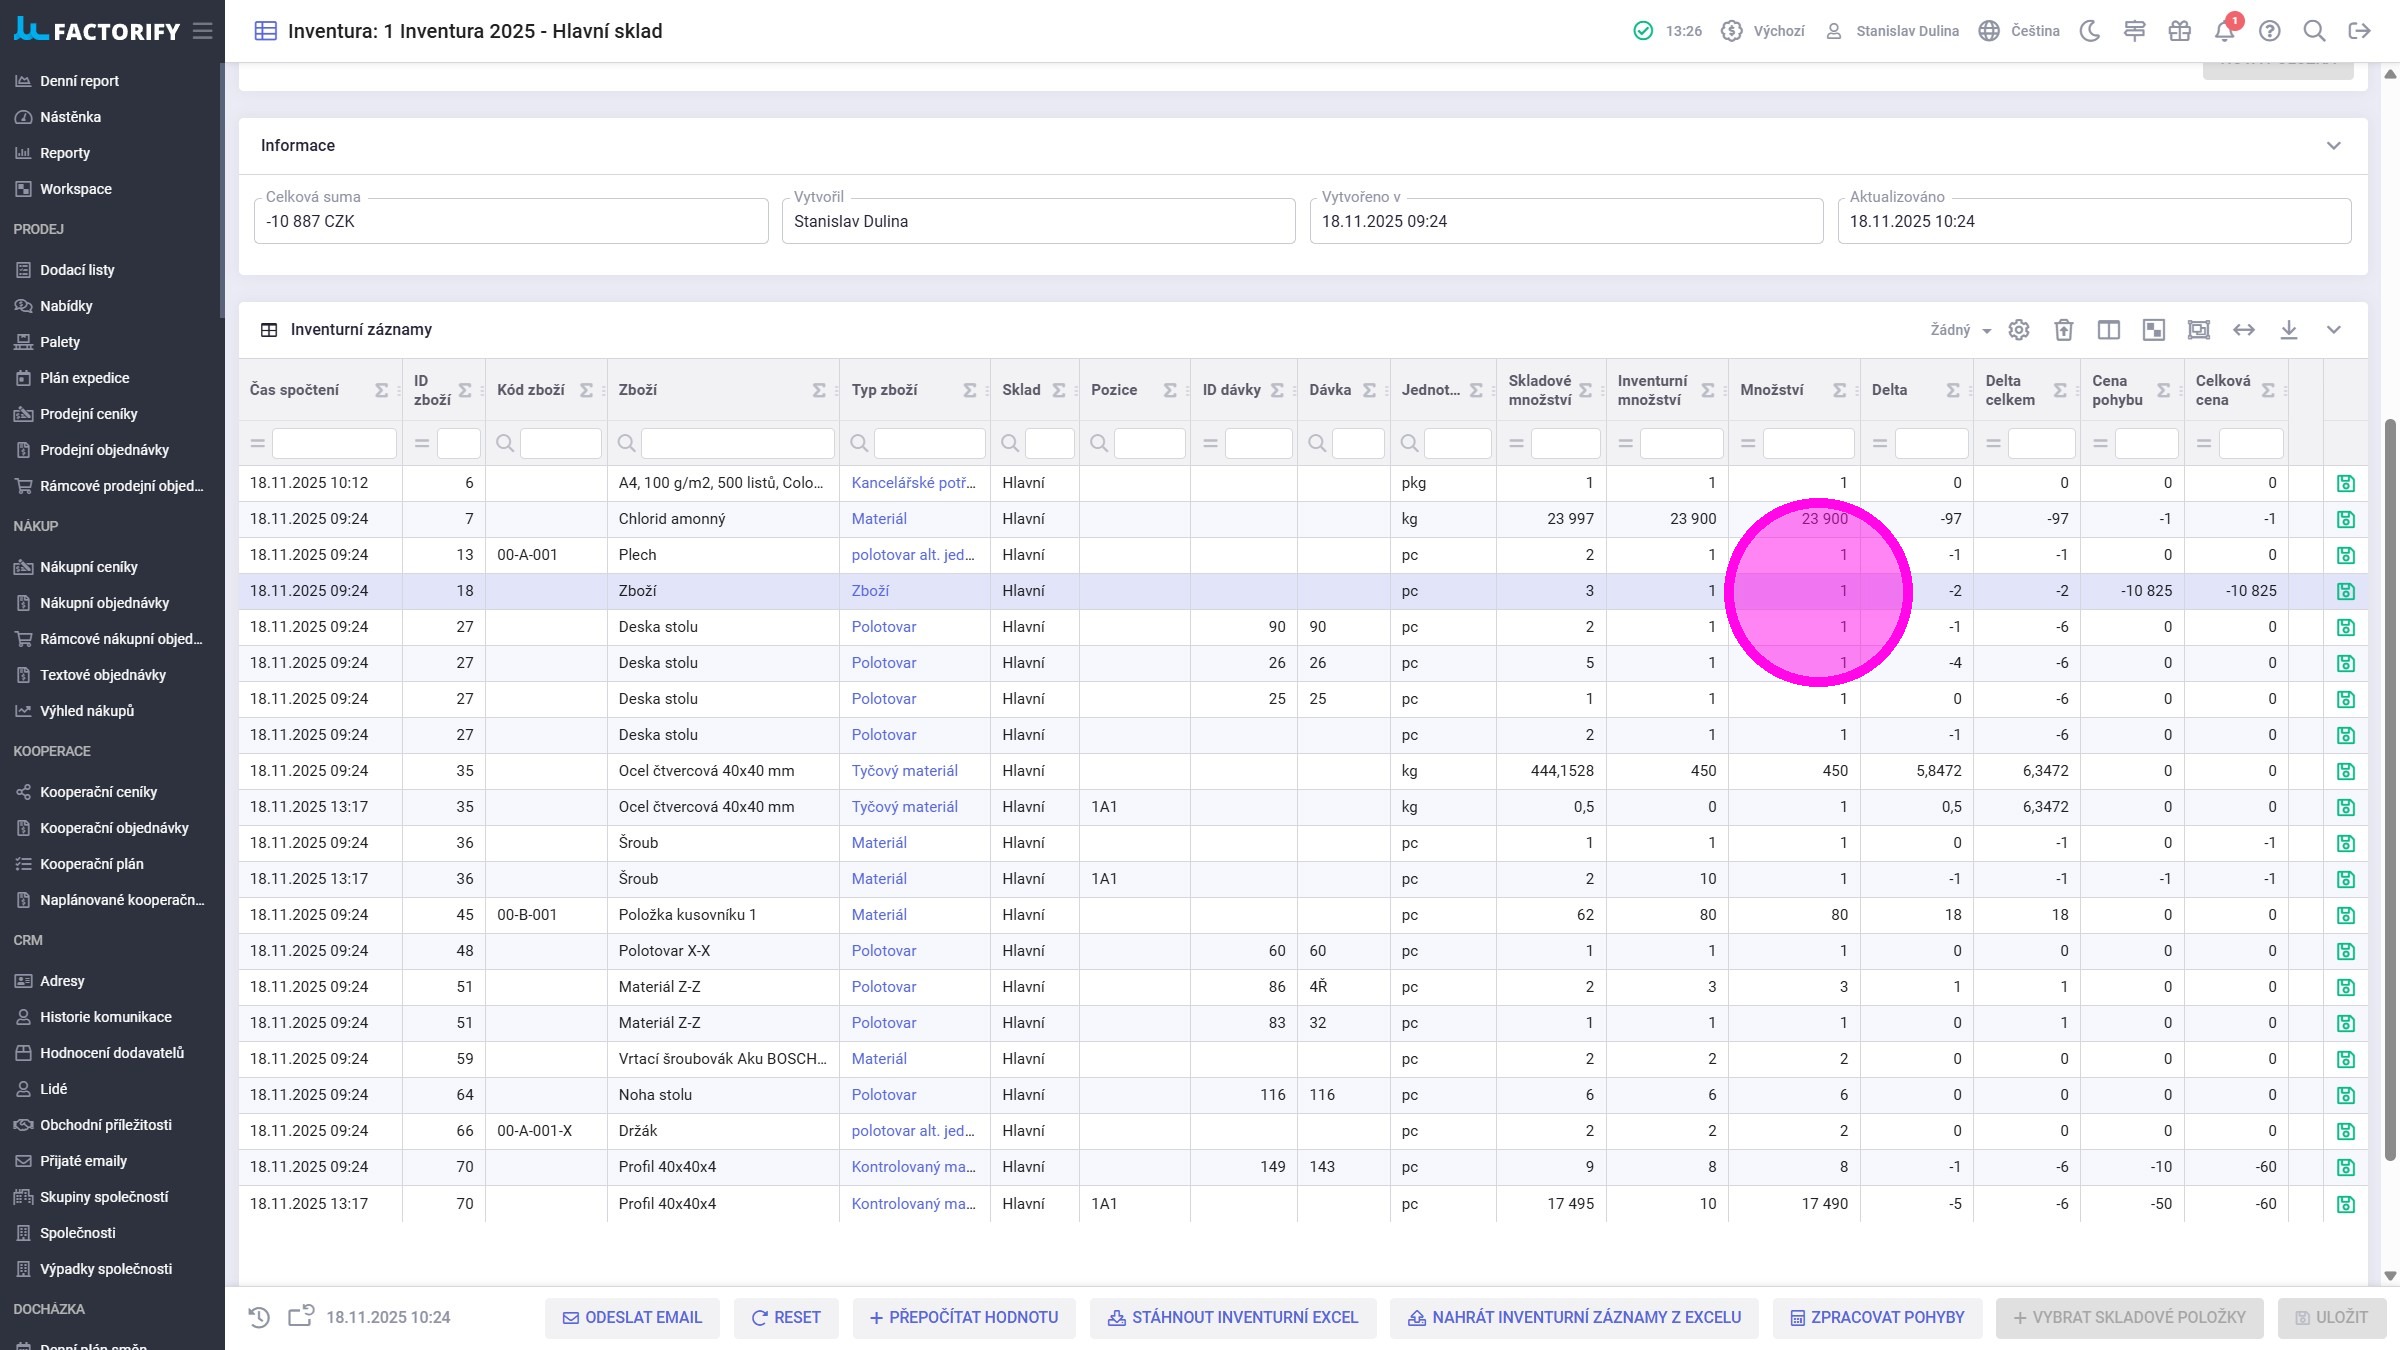Screen dimensions: 2400x1350
Task: Click the table settings gear icon
Action: pos(2019,330)
